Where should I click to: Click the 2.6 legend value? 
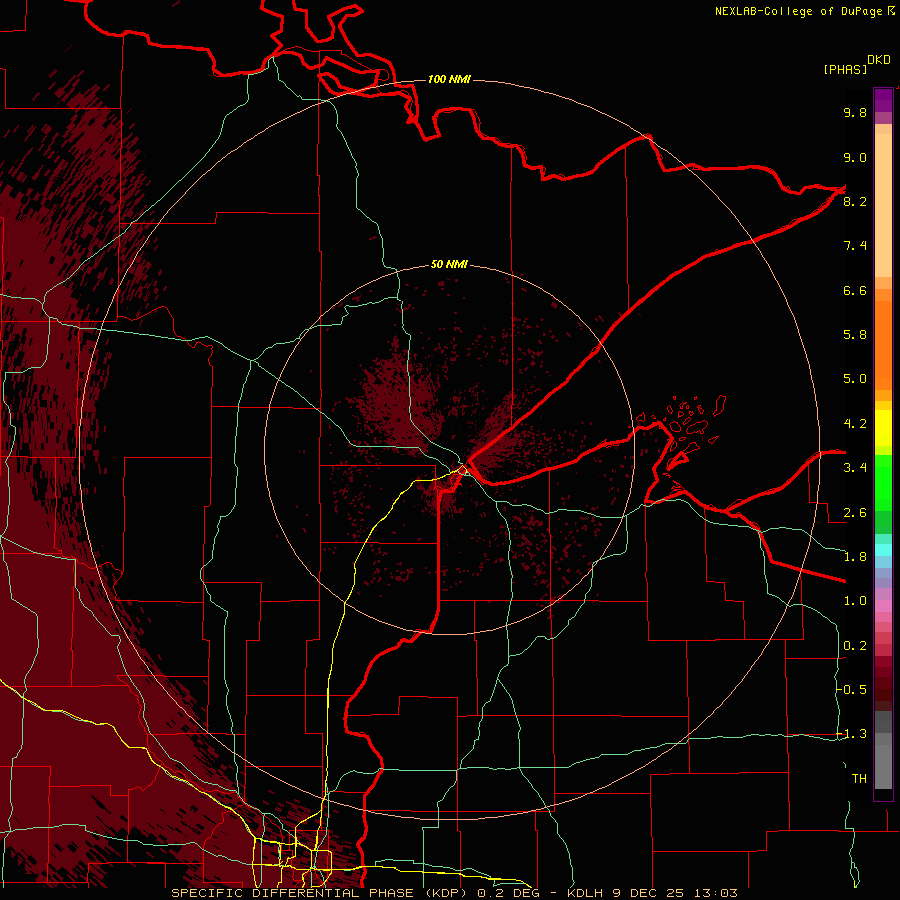tap(855, 513)
